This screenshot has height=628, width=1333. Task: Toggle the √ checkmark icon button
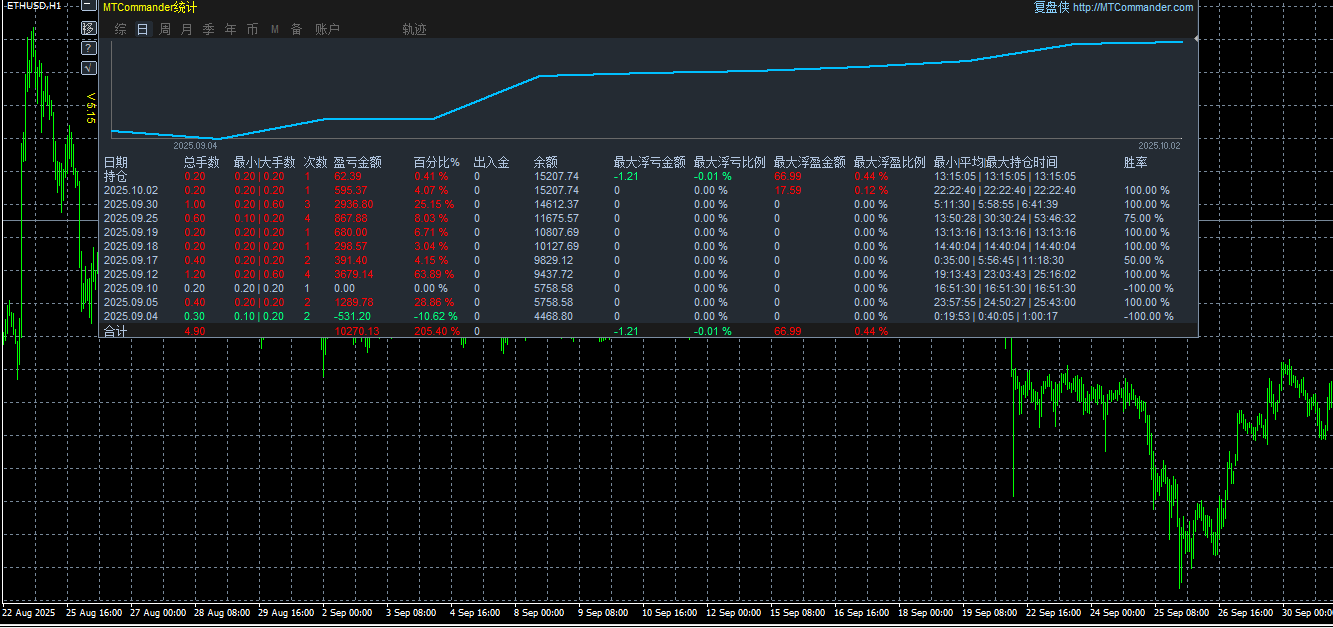tap(88, 67)
